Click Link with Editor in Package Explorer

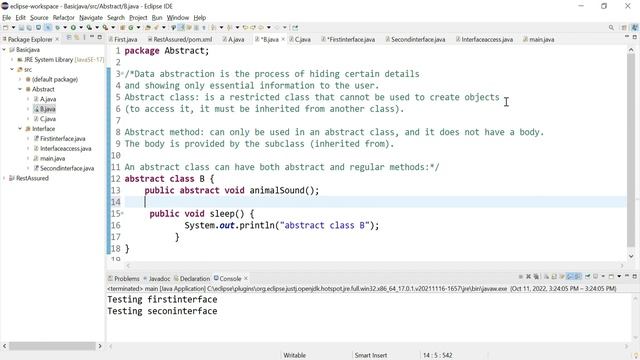[x=76, y=38]
